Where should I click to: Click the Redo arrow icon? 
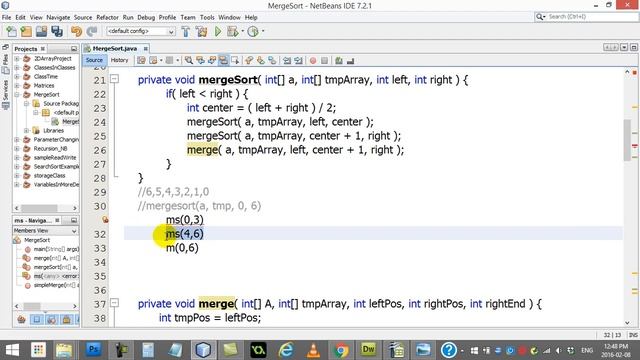(x=91, y=31)
